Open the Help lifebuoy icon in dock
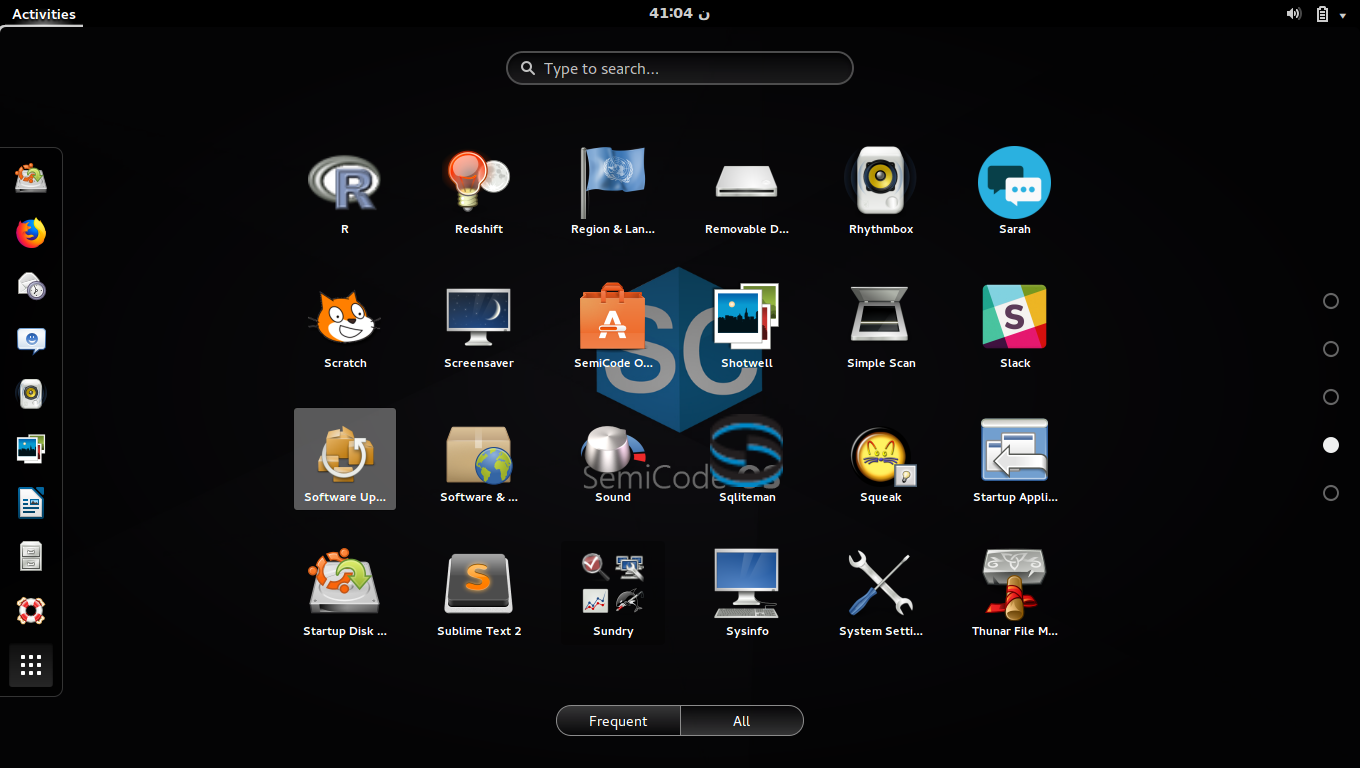1360x768 pixels. (x=31, y=611)
